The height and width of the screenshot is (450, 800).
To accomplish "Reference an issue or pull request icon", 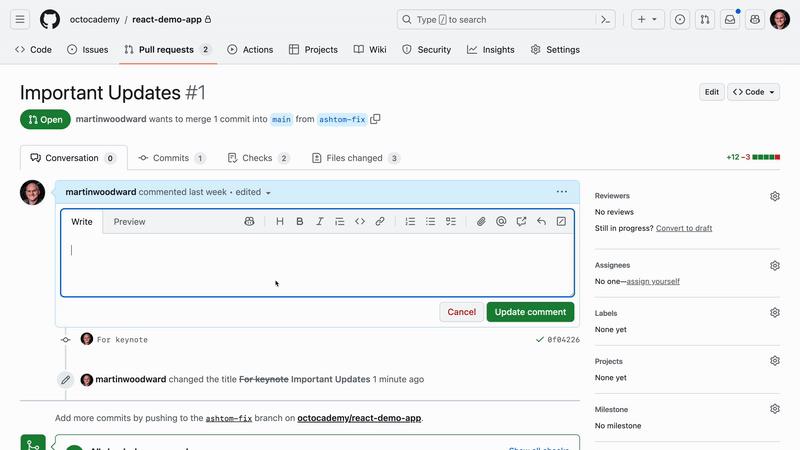I will point(521,221).
